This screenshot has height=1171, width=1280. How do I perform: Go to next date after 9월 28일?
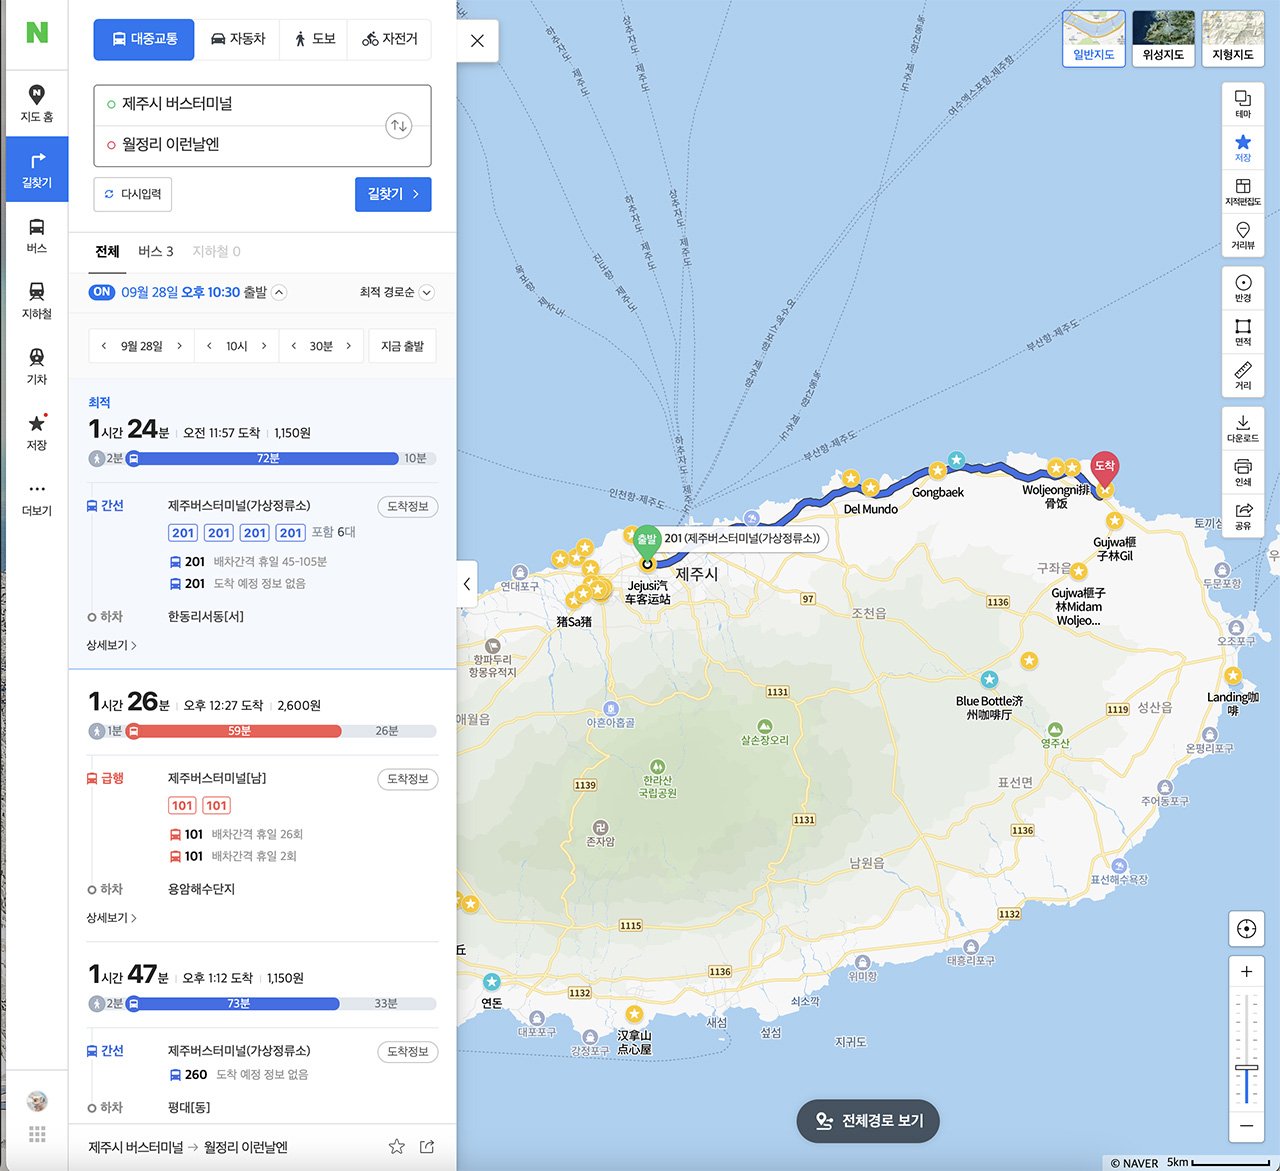click(179, 346)
